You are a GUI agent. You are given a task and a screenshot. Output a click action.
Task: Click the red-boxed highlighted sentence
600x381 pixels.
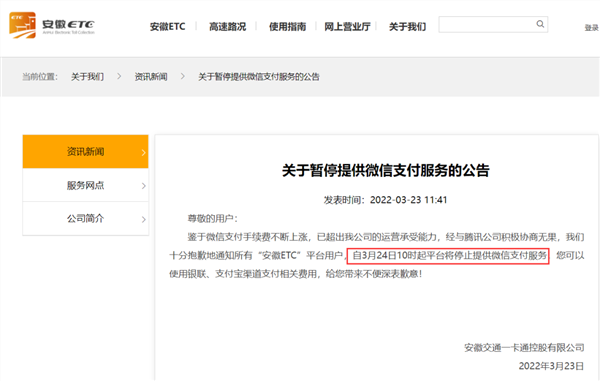tap(448, 256)
